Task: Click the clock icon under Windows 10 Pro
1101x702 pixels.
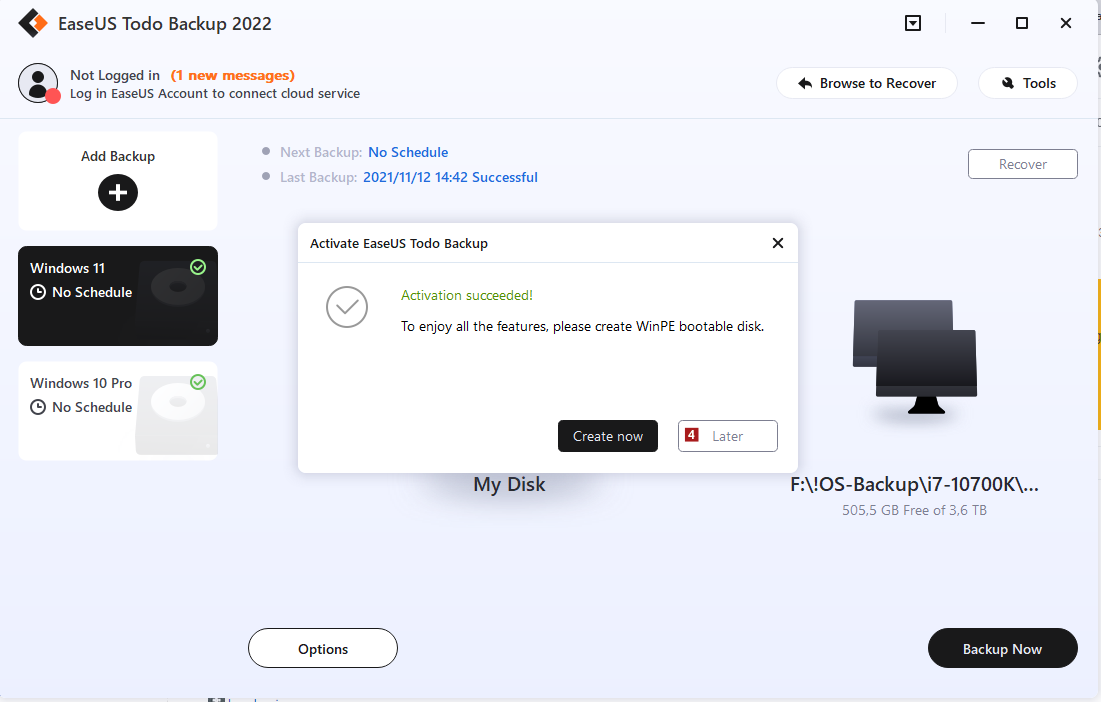Action: coord(38,407)
